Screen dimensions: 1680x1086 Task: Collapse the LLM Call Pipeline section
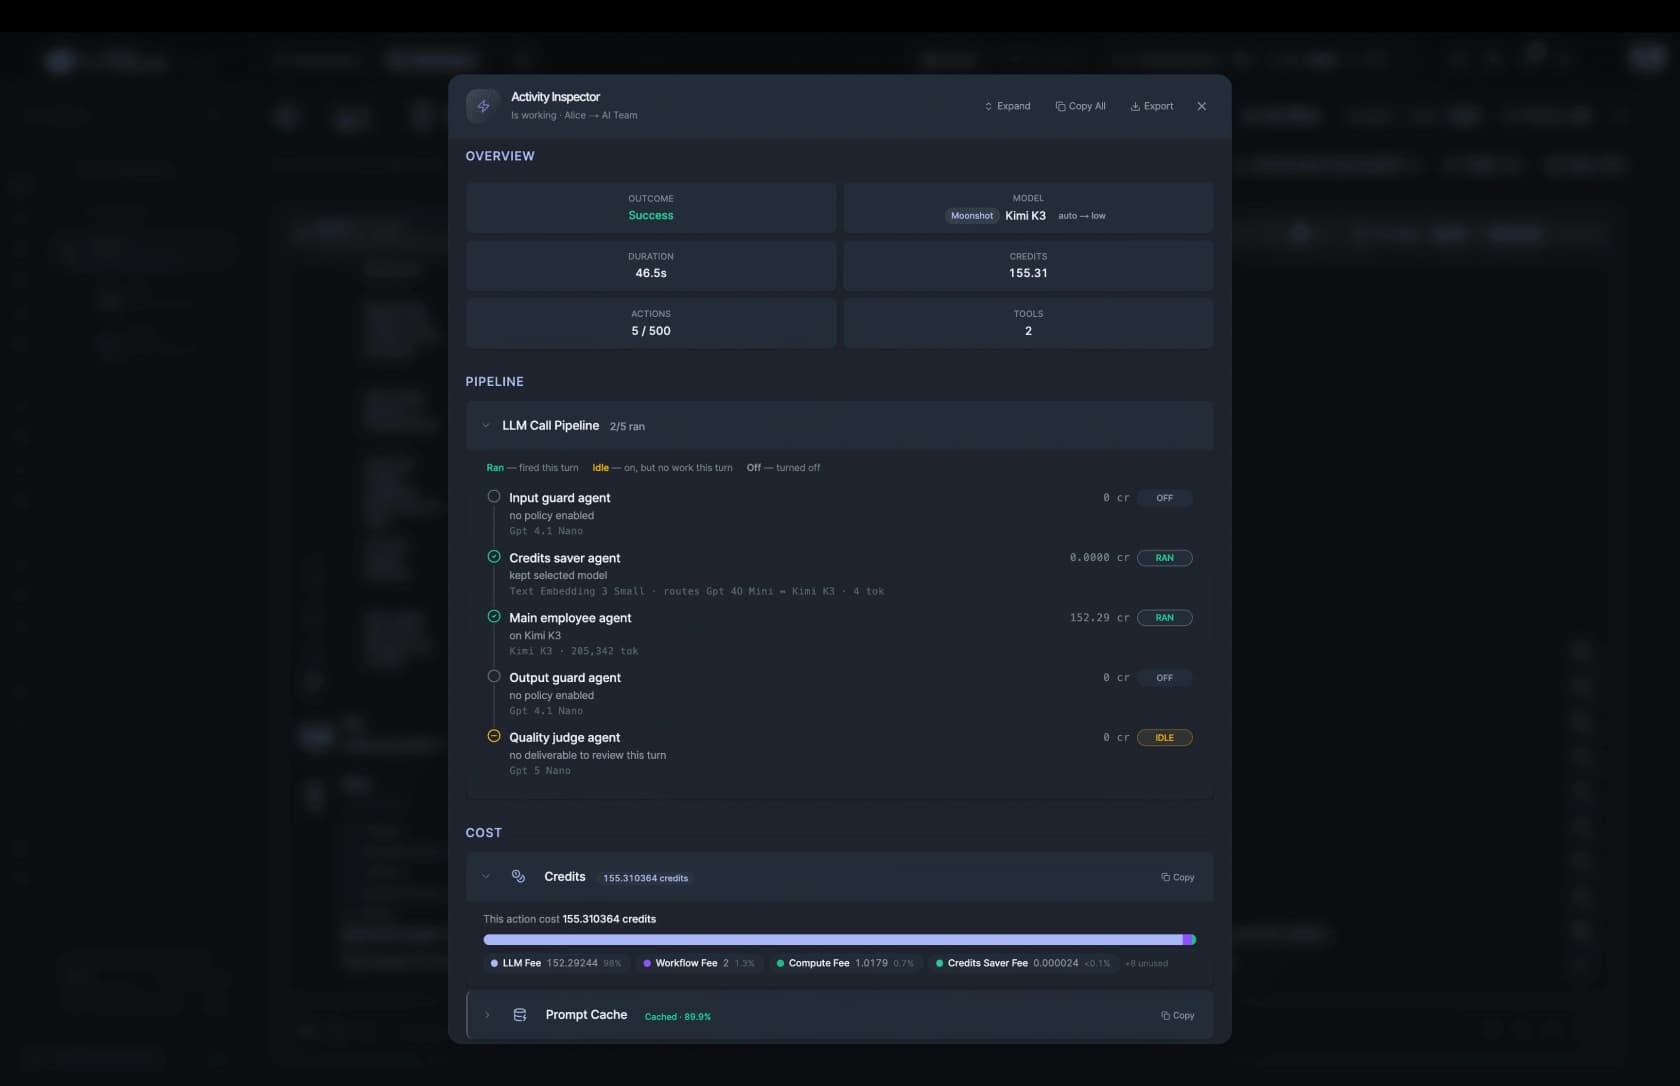tap(486, 426)
